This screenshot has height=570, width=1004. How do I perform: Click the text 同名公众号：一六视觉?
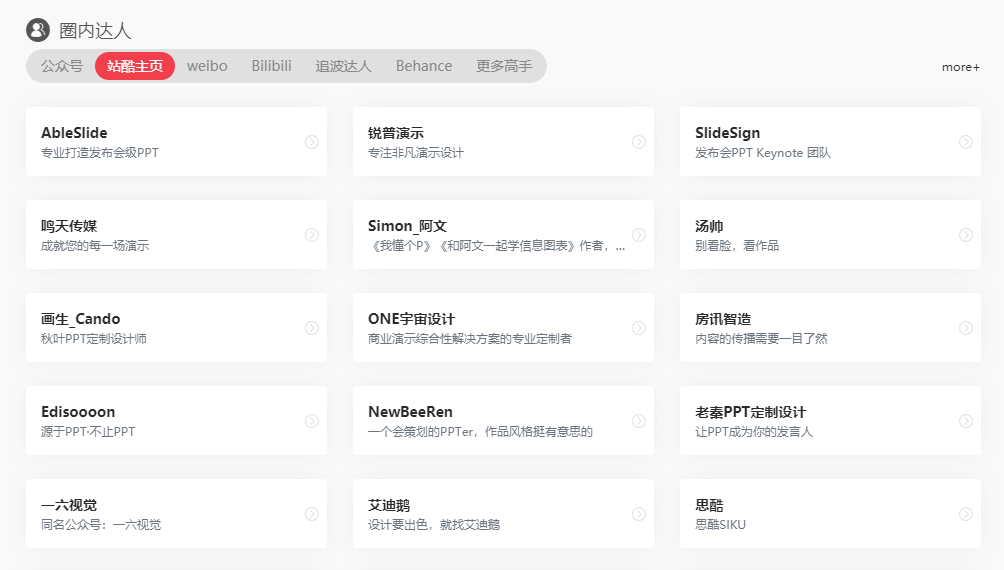pos(101,525)
